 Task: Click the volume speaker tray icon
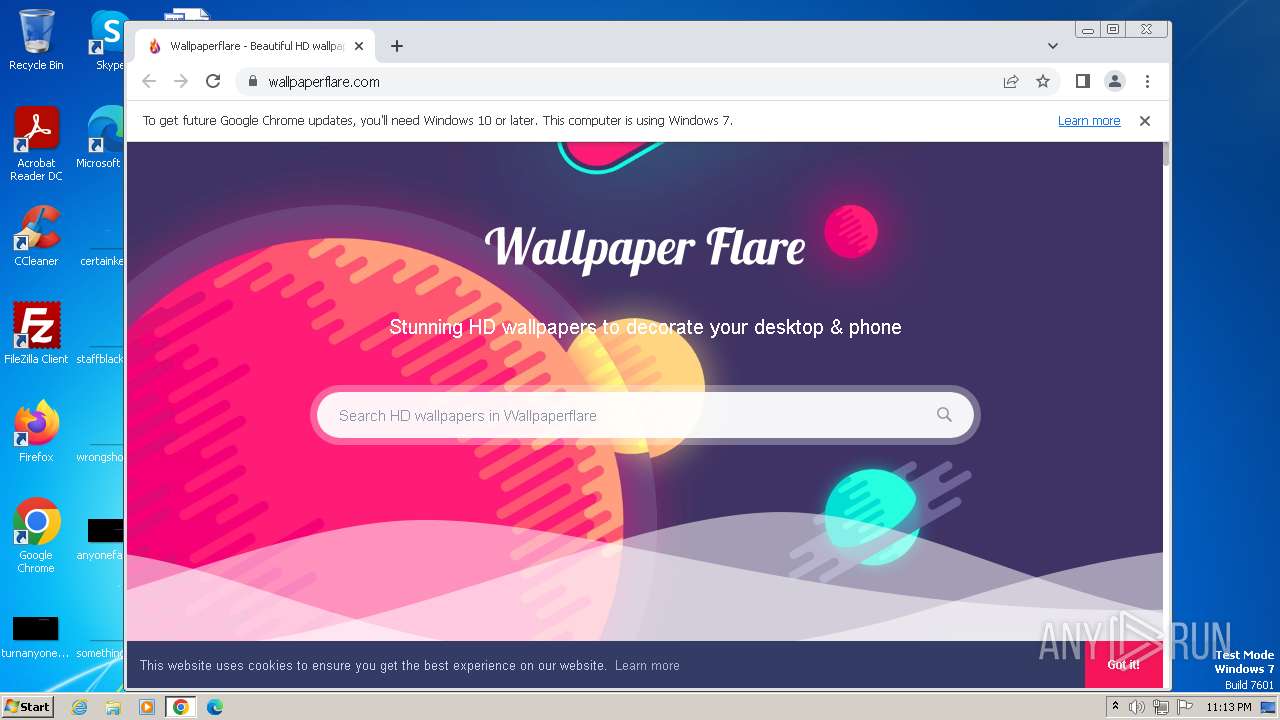click(x=1137, y=707)
